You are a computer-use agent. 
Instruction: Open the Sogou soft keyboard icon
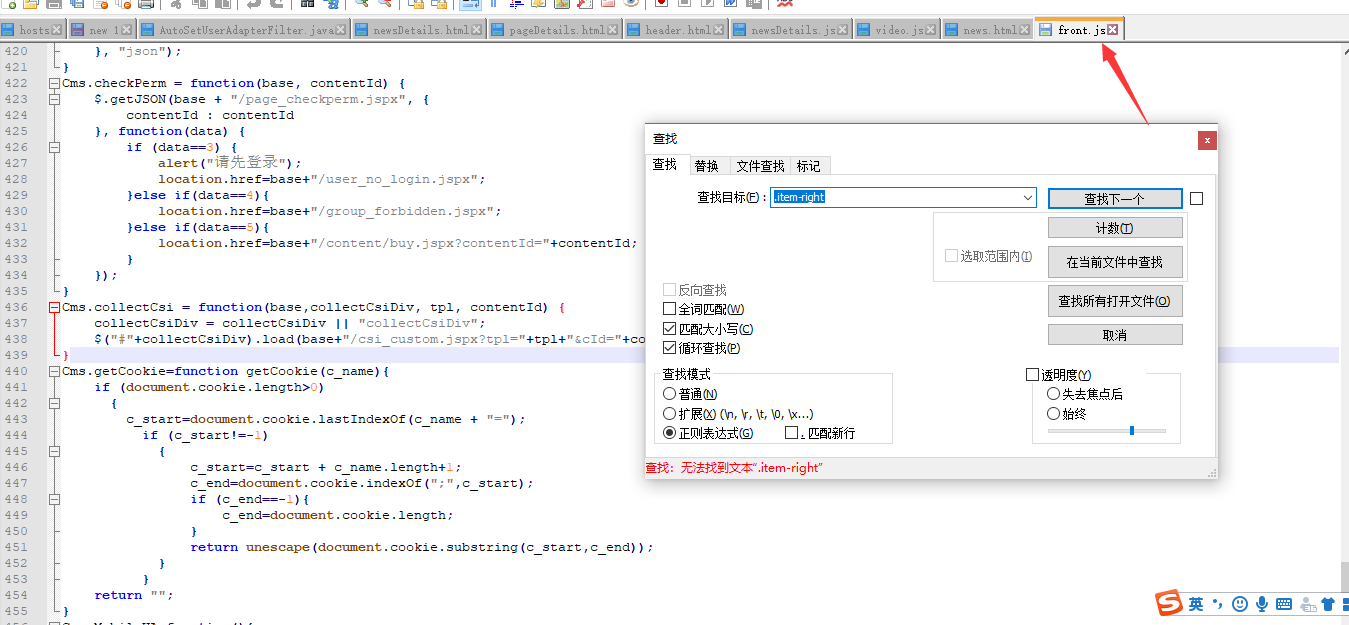[1284, 604]
